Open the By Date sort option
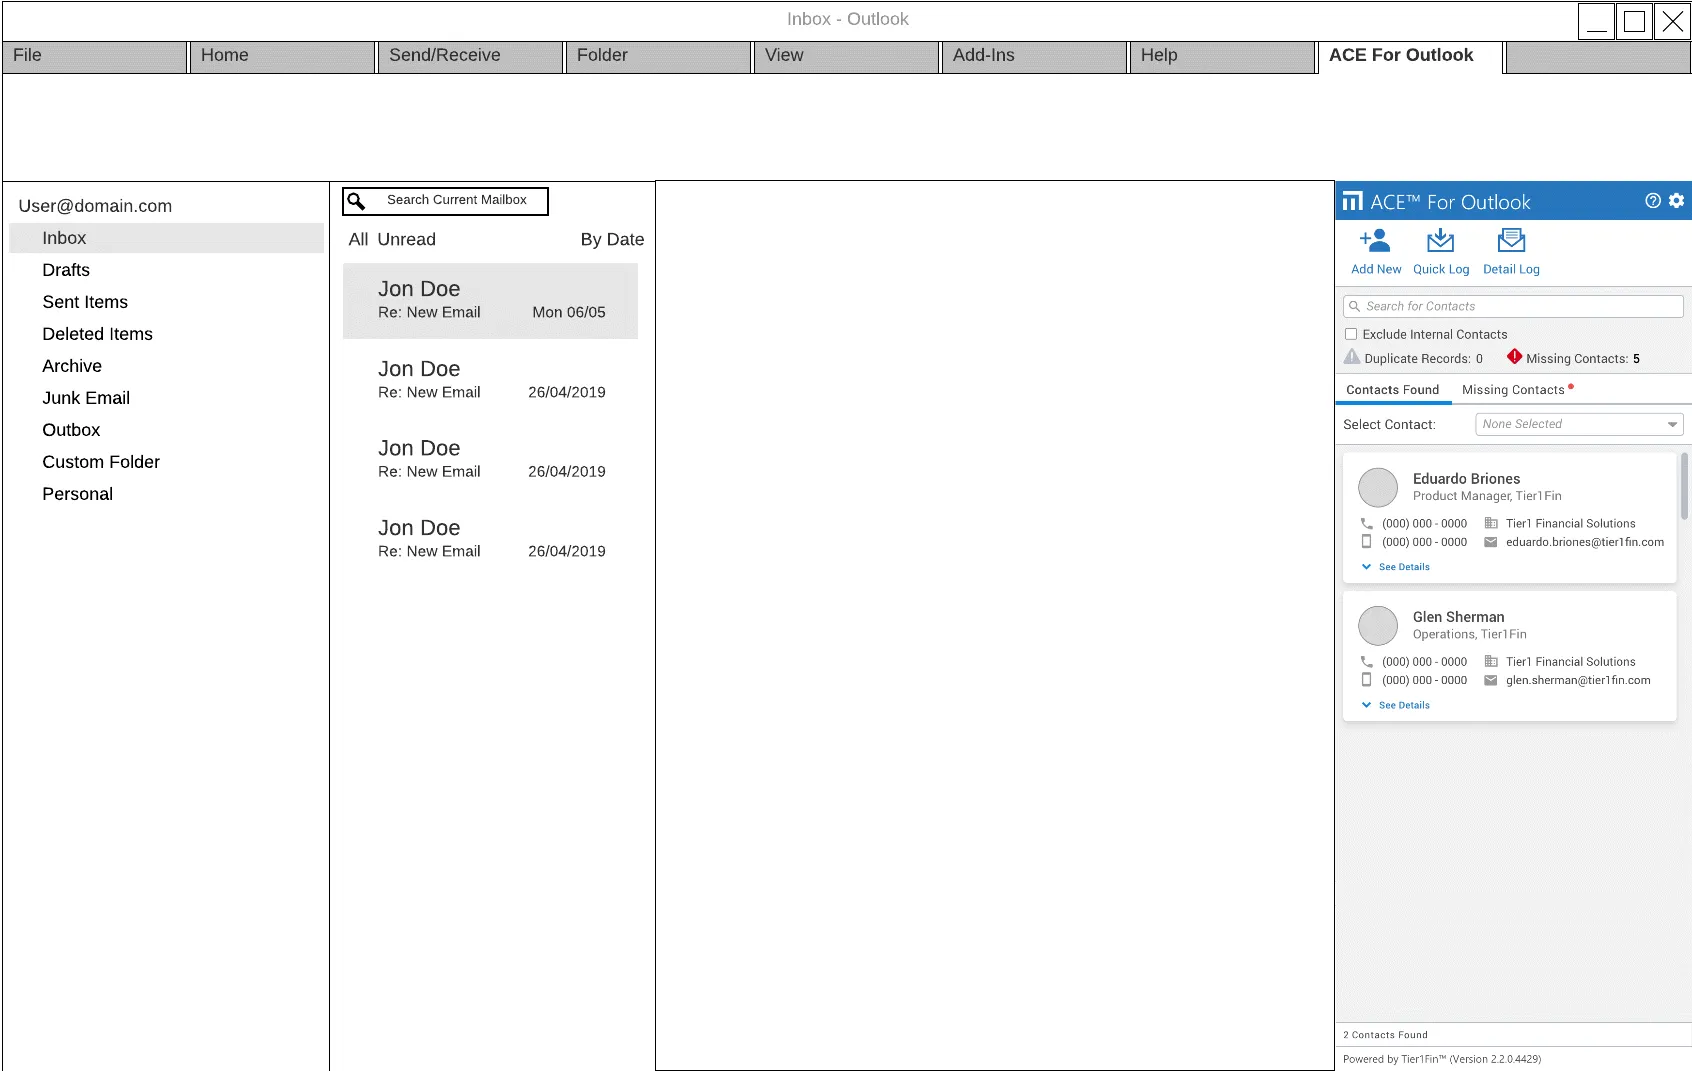1692x1071 pixels. pos(612,239)
